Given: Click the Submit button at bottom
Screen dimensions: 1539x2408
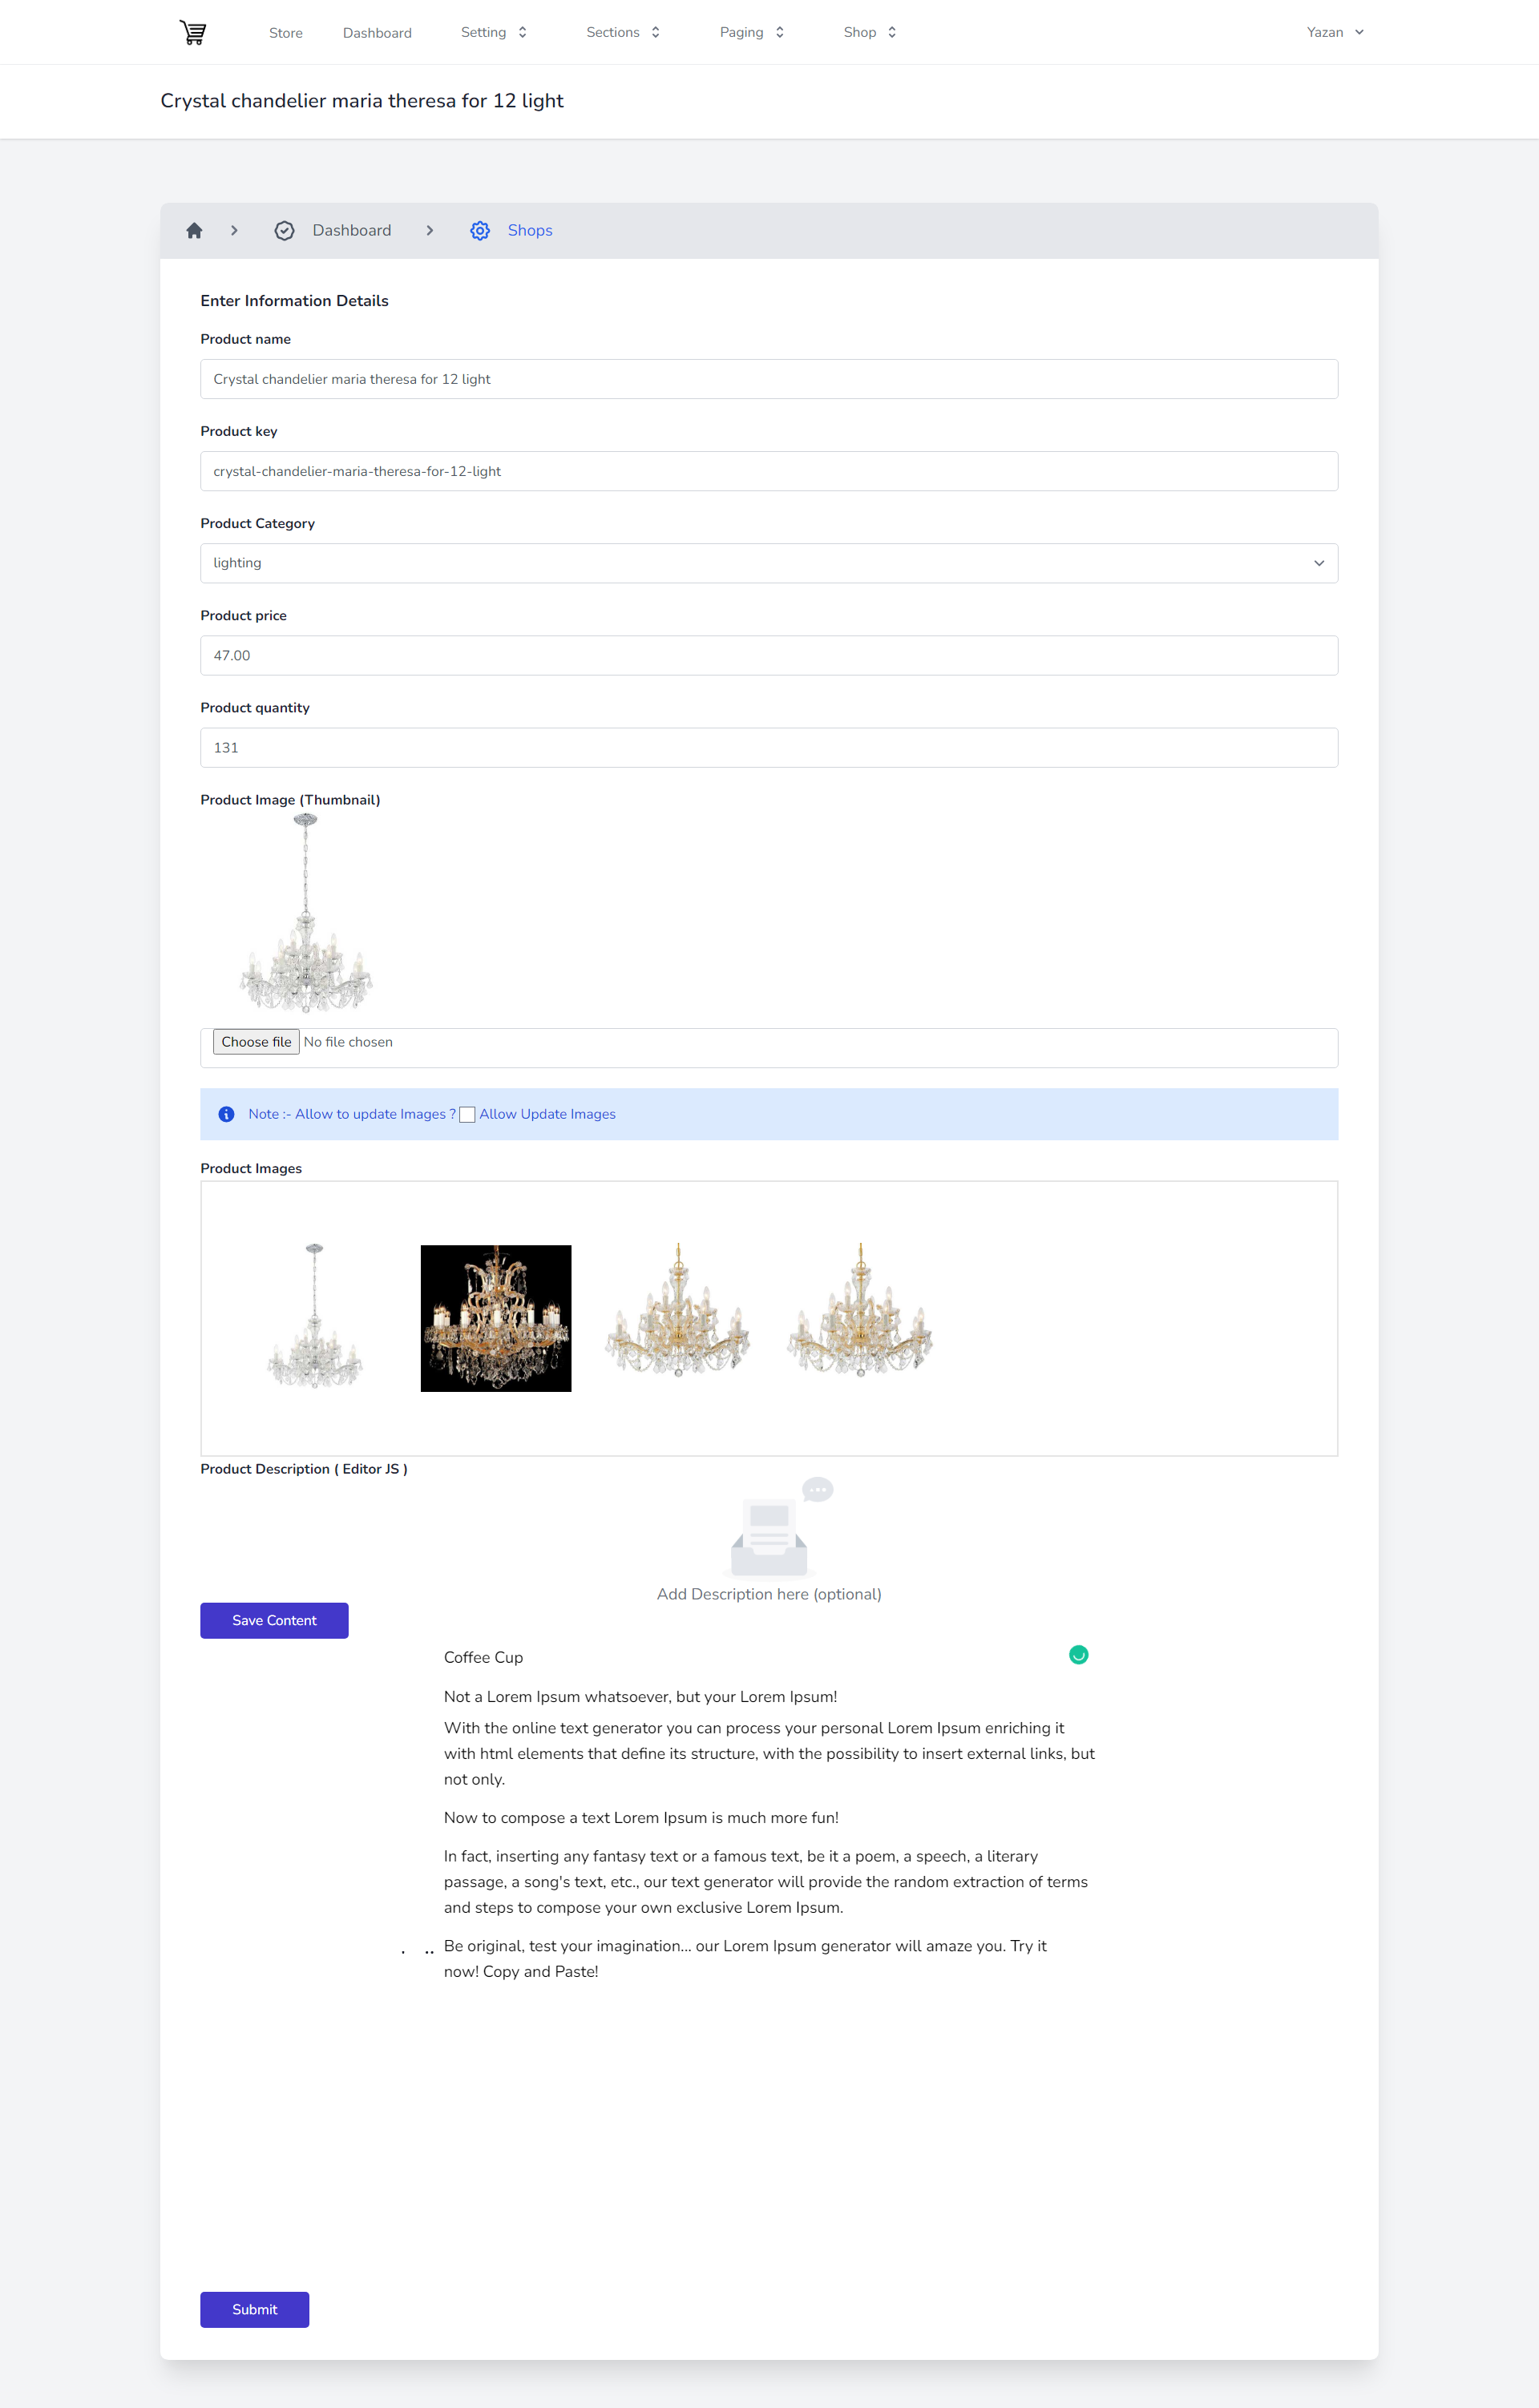Looking at the screenshot, I should point(254,2308).
